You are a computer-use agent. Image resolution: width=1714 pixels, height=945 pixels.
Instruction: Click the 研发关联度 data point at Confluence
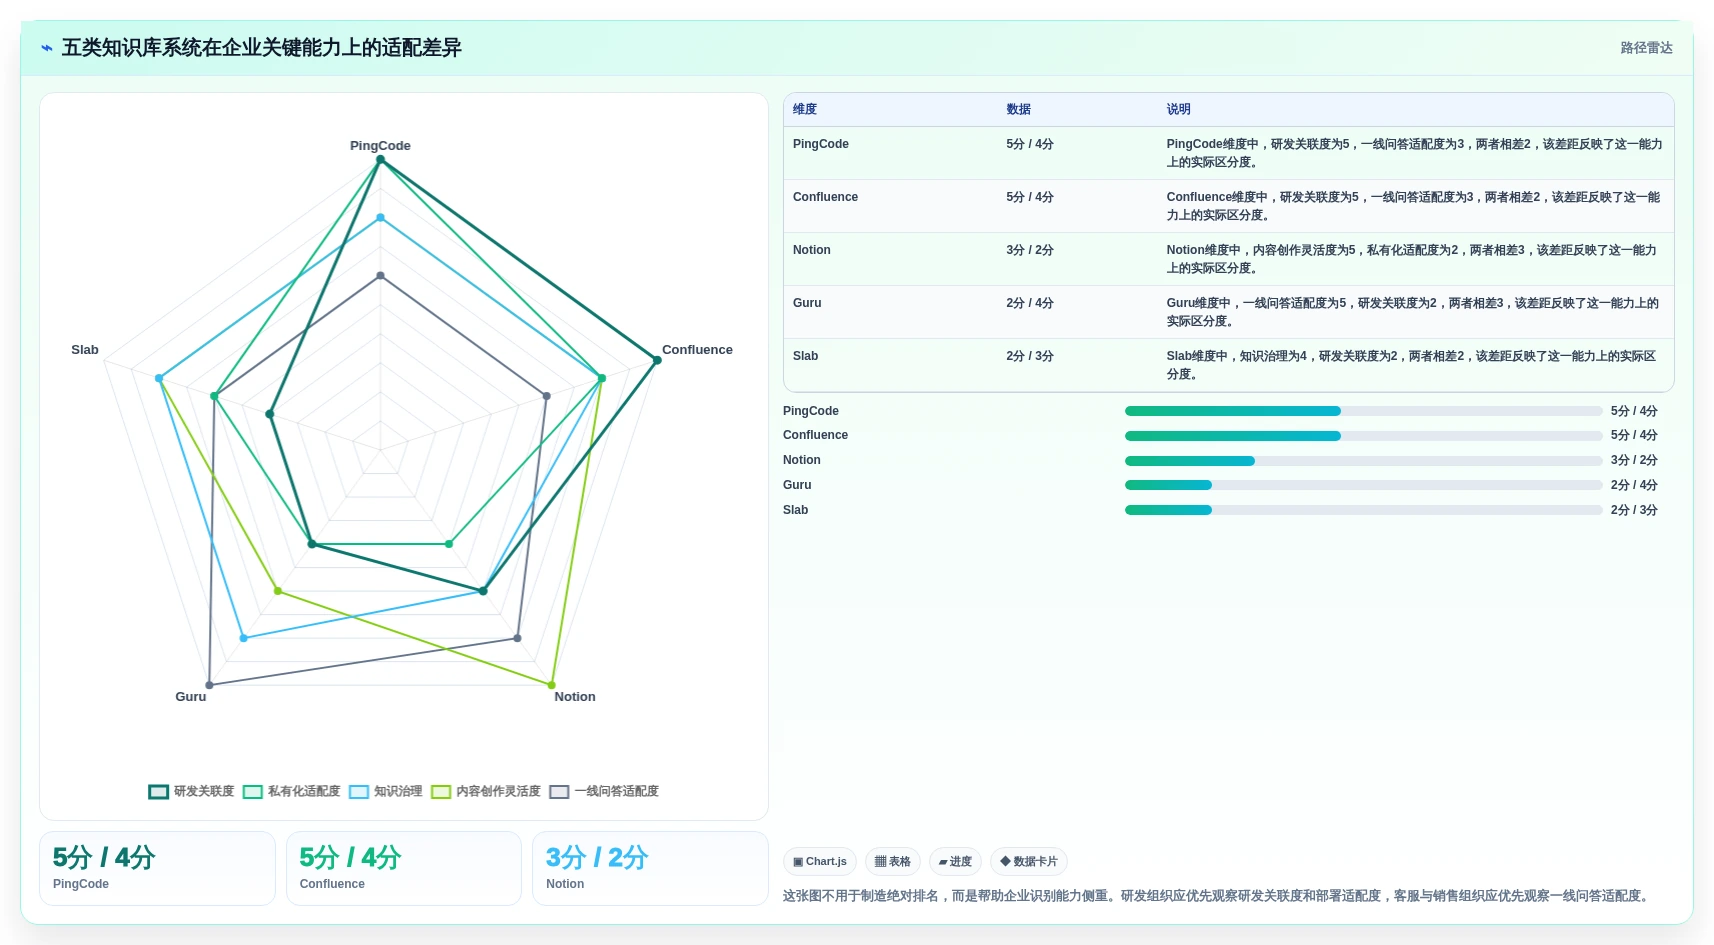click(x=657, y=360)
